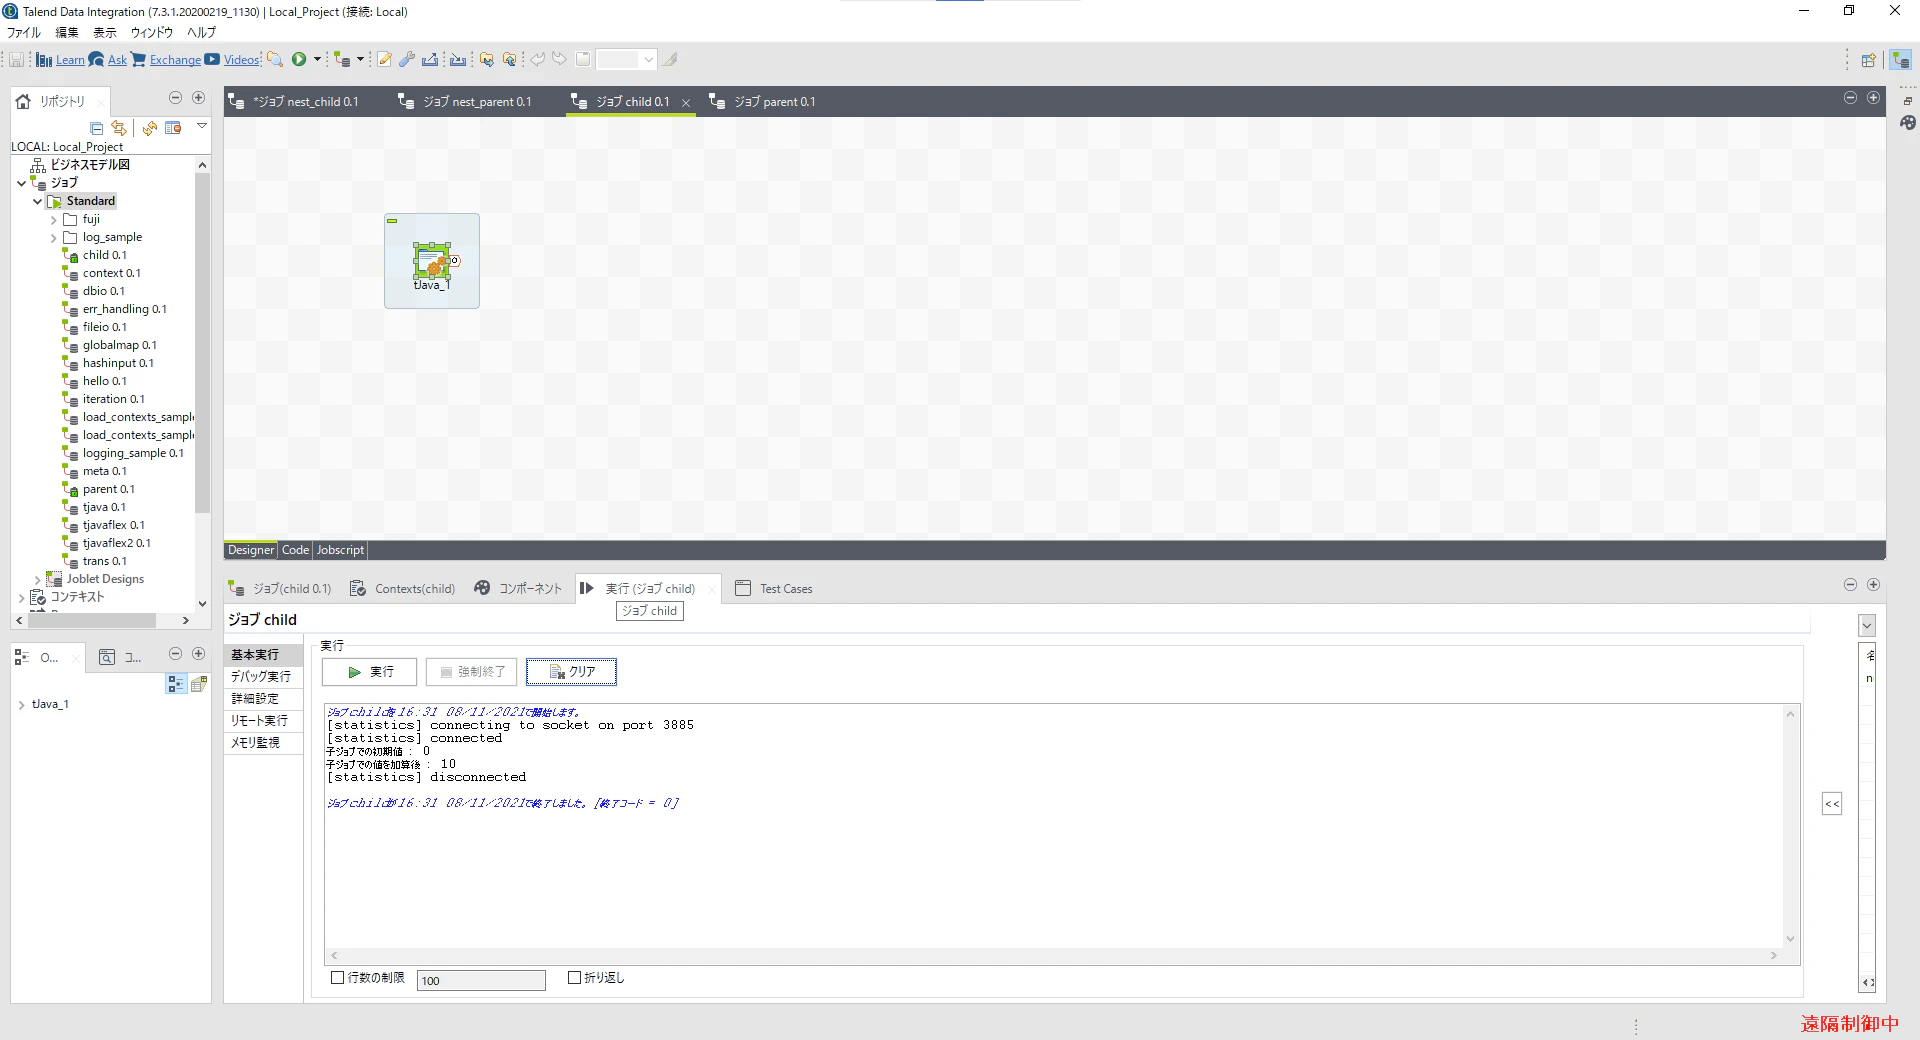Viewport: 1920px width, 1040px height.
Task: Switch to the Code tab
Action: 295,550
